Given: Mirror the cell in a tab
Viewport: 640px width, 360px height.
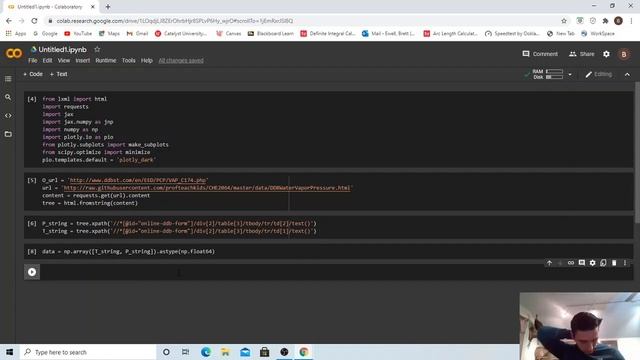Looking at the screenshot, I should tap(603, 263).
